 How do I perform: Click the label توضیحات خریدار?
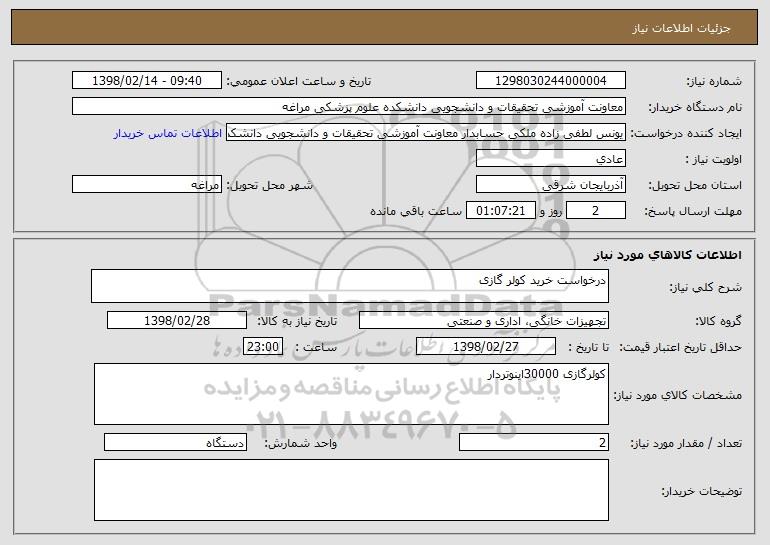702,491
